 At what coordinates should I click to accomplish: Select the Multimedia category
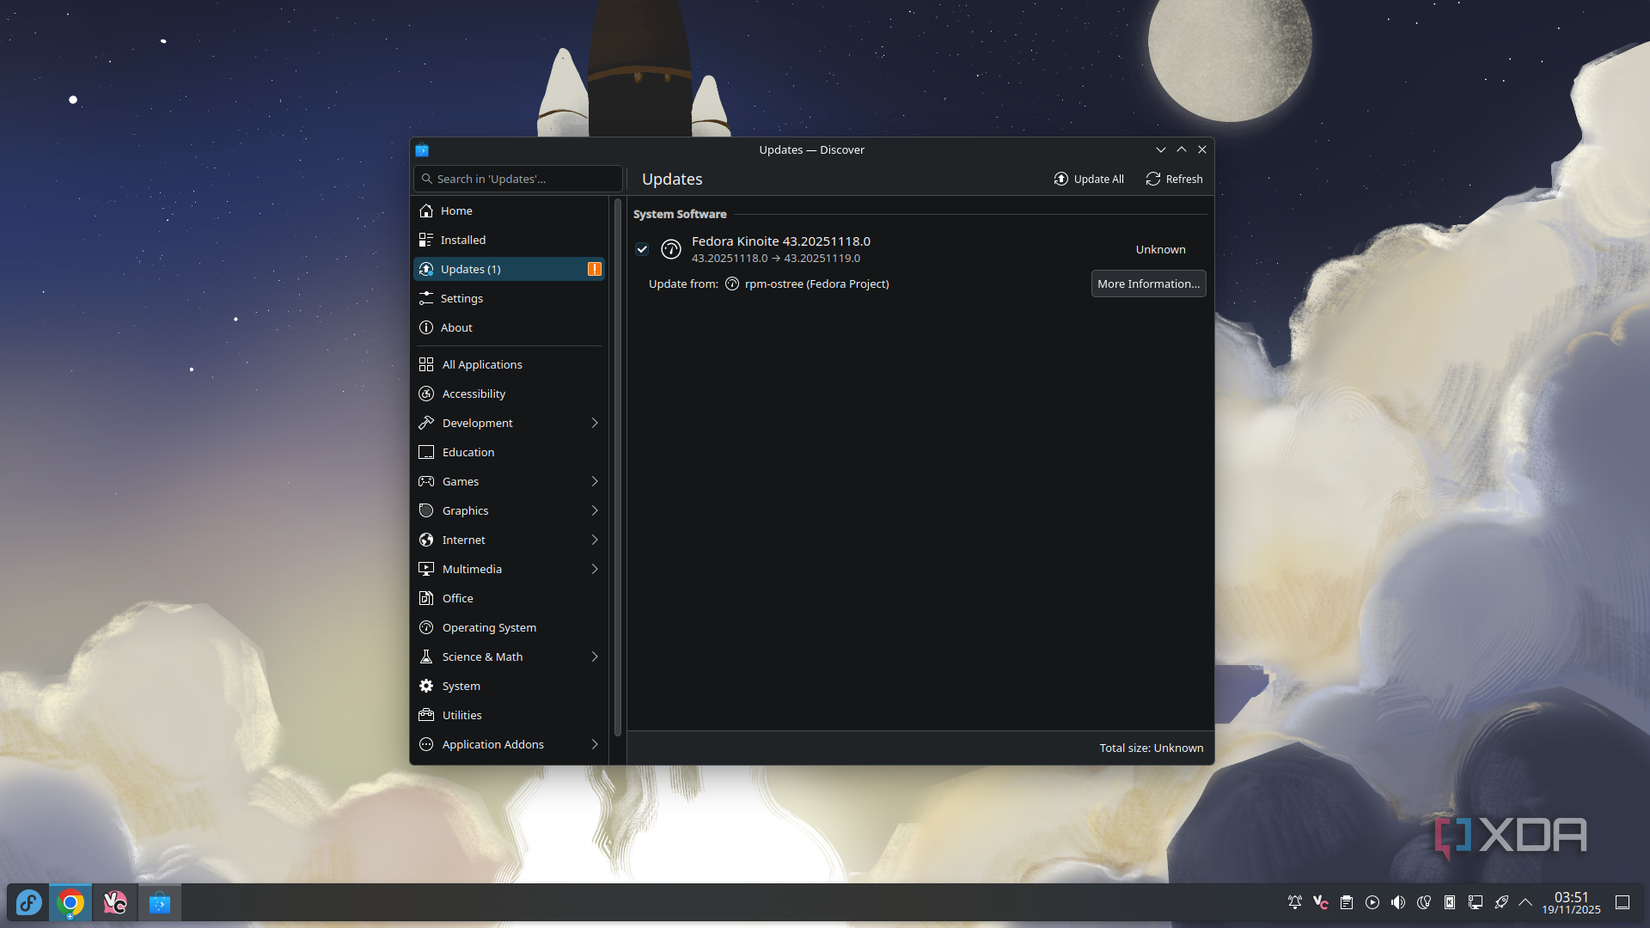[x=471, y=569]
